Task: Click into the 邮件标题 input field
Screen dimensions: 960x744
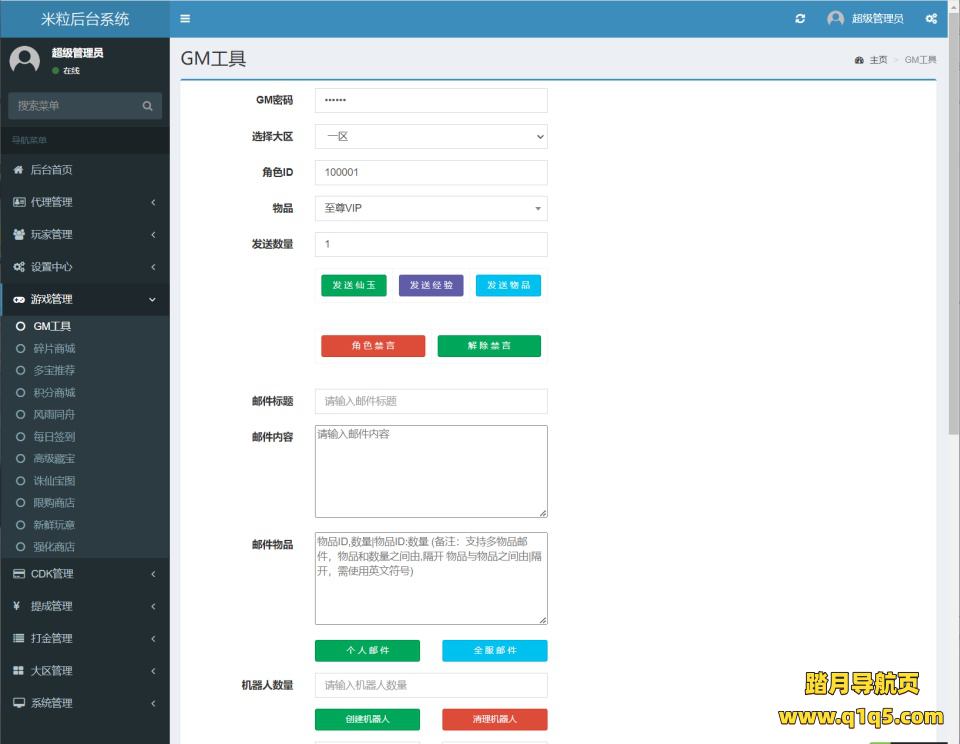Action: pos(431,401)
